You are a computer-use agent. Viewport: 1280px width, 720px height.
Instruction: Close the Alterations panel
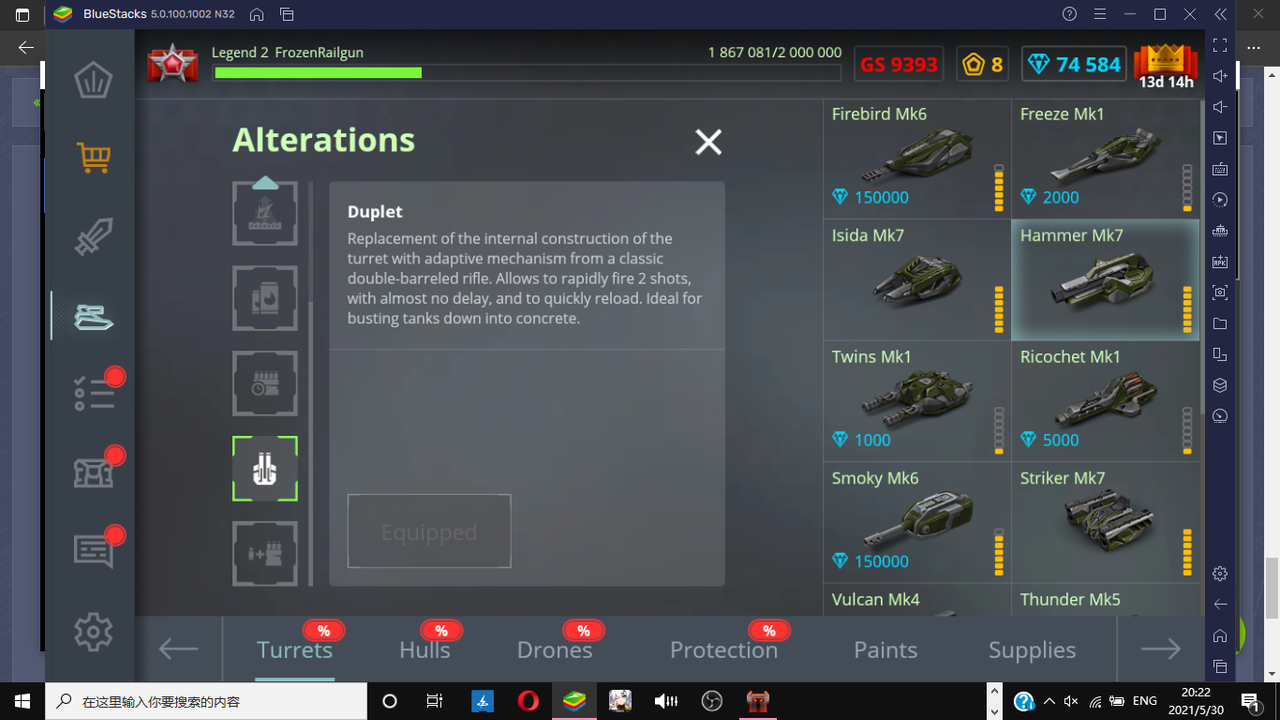pyautogui.click(x=708, y=142)
